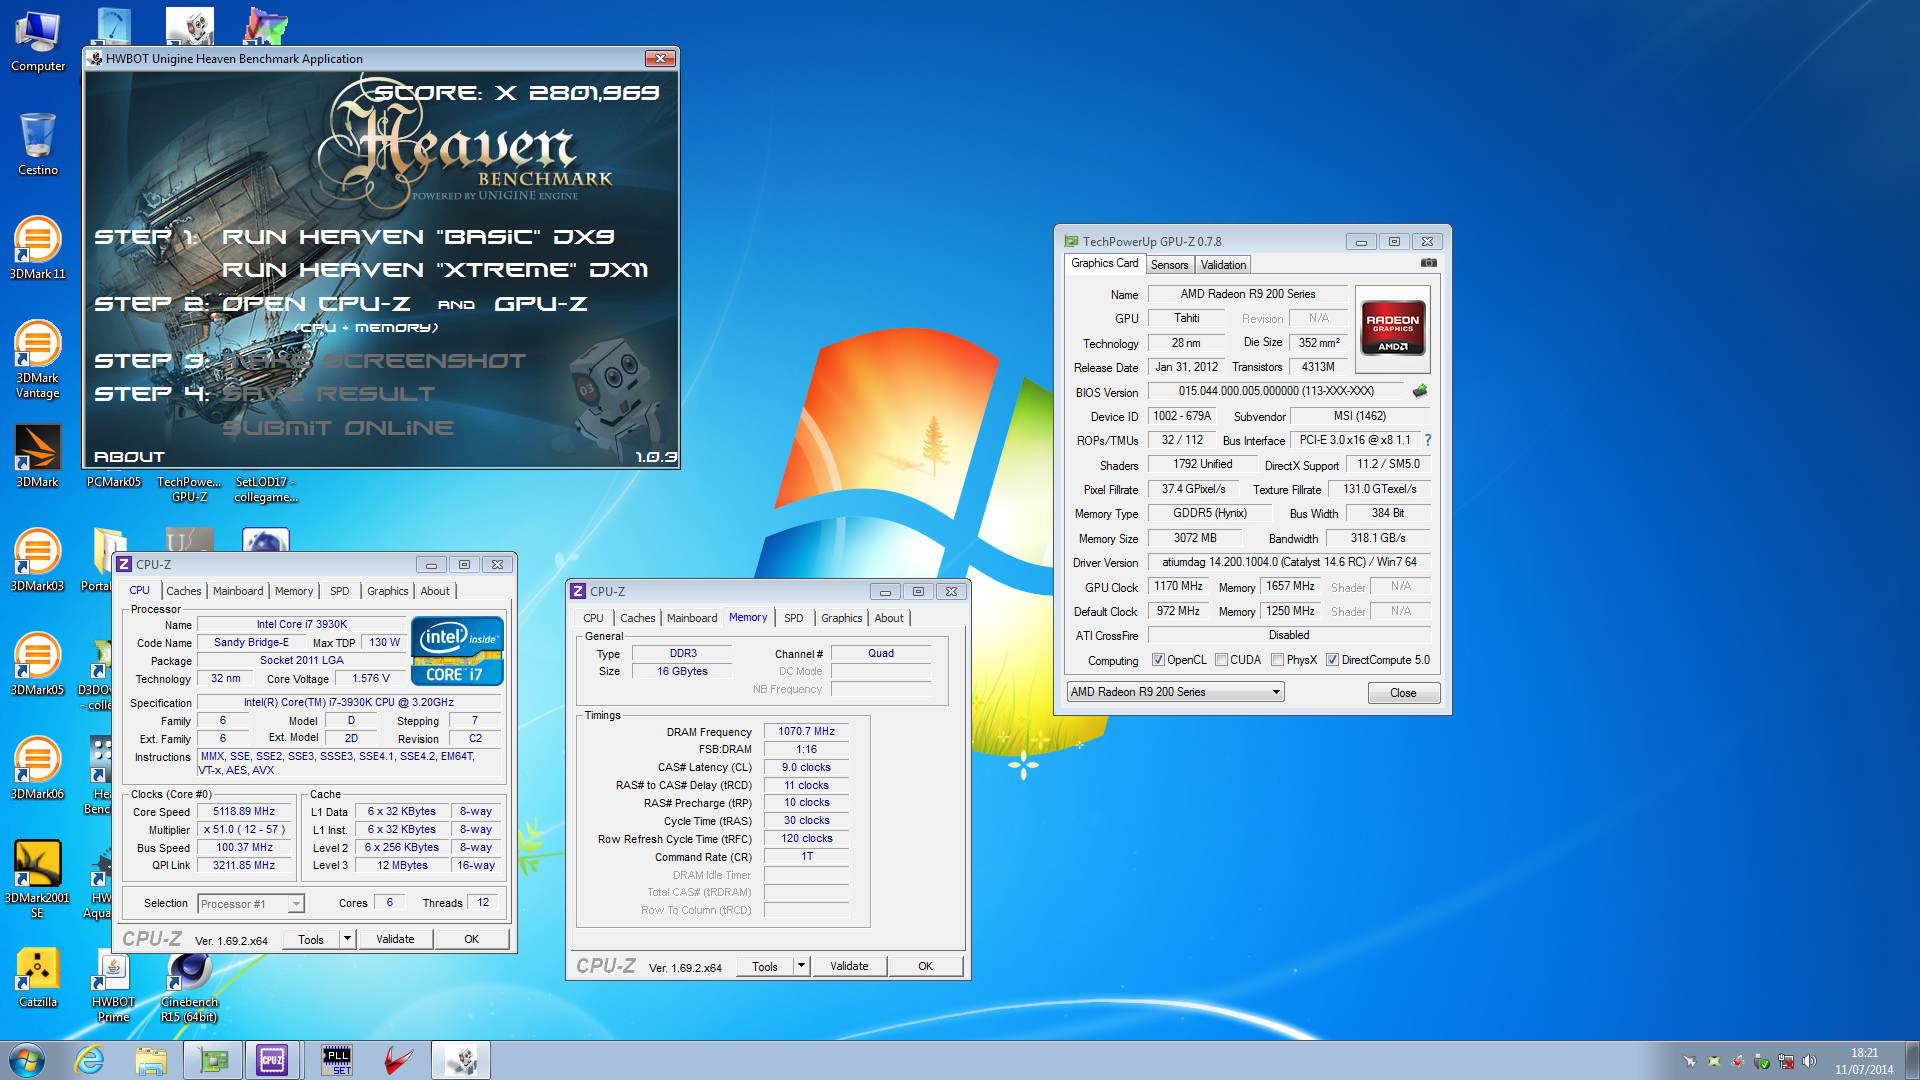Screen dimensions: 1920x1080
Task: Open About tab in CPU-Z CPU window
Action: pyautogui.click(x=435, y=591)
